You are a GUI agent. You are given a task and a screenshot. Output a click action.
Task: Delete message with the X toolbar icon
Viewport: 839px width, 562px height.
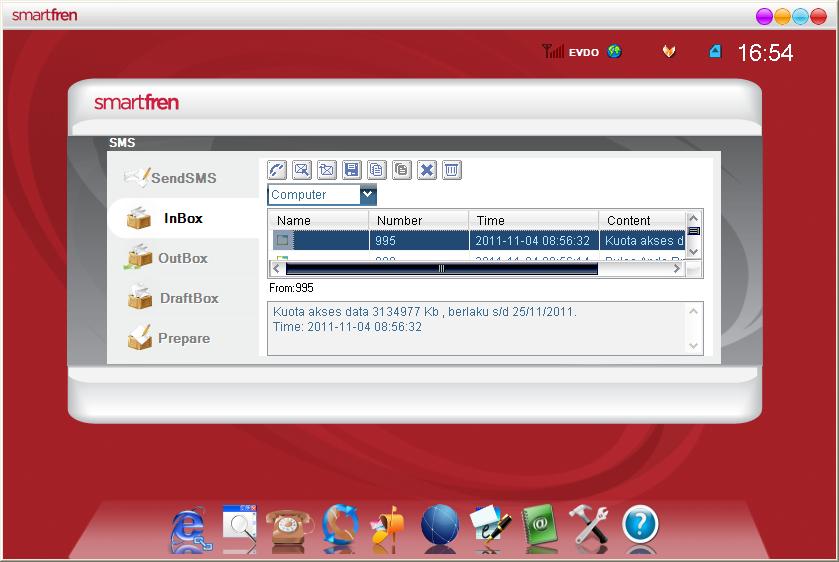[426, 170]
